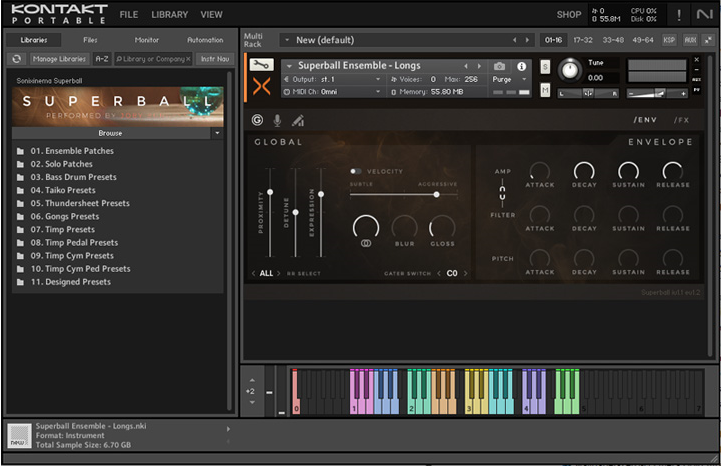Click the AMP Attack knob
Screen dimensions: 721x466
(x=539, y=171)
